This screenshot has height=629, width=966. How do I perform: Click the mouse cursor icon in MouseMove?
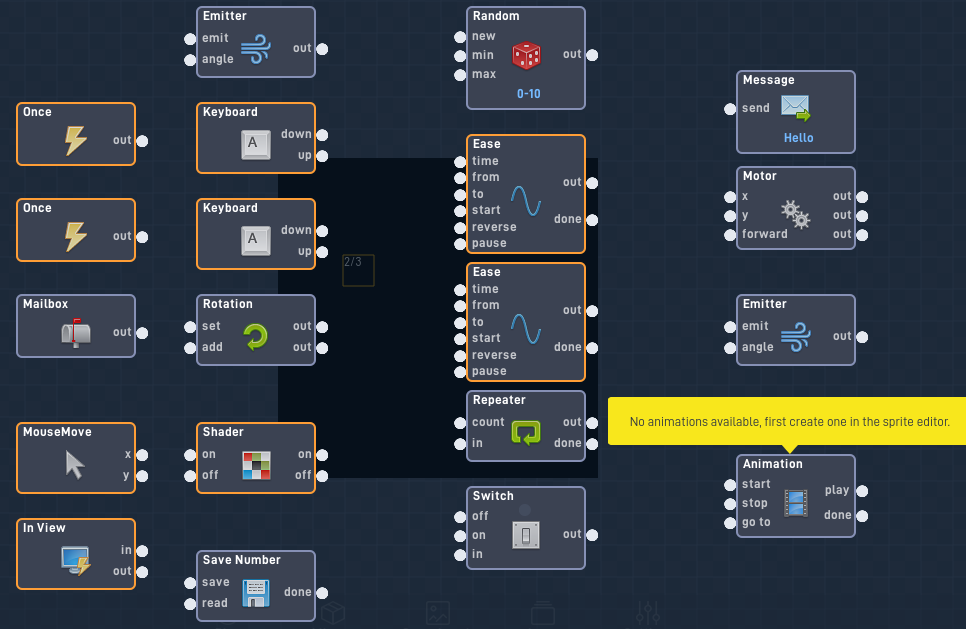coord(75,464)
